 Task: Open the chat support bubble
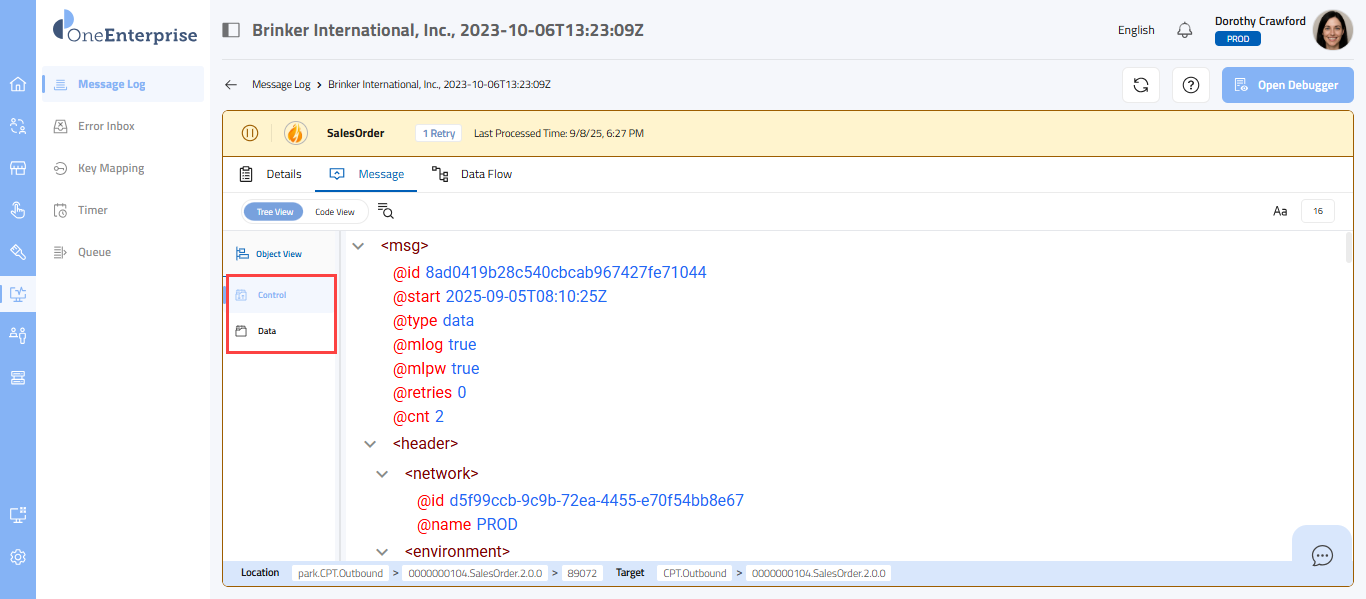(x=1322, y=555)
